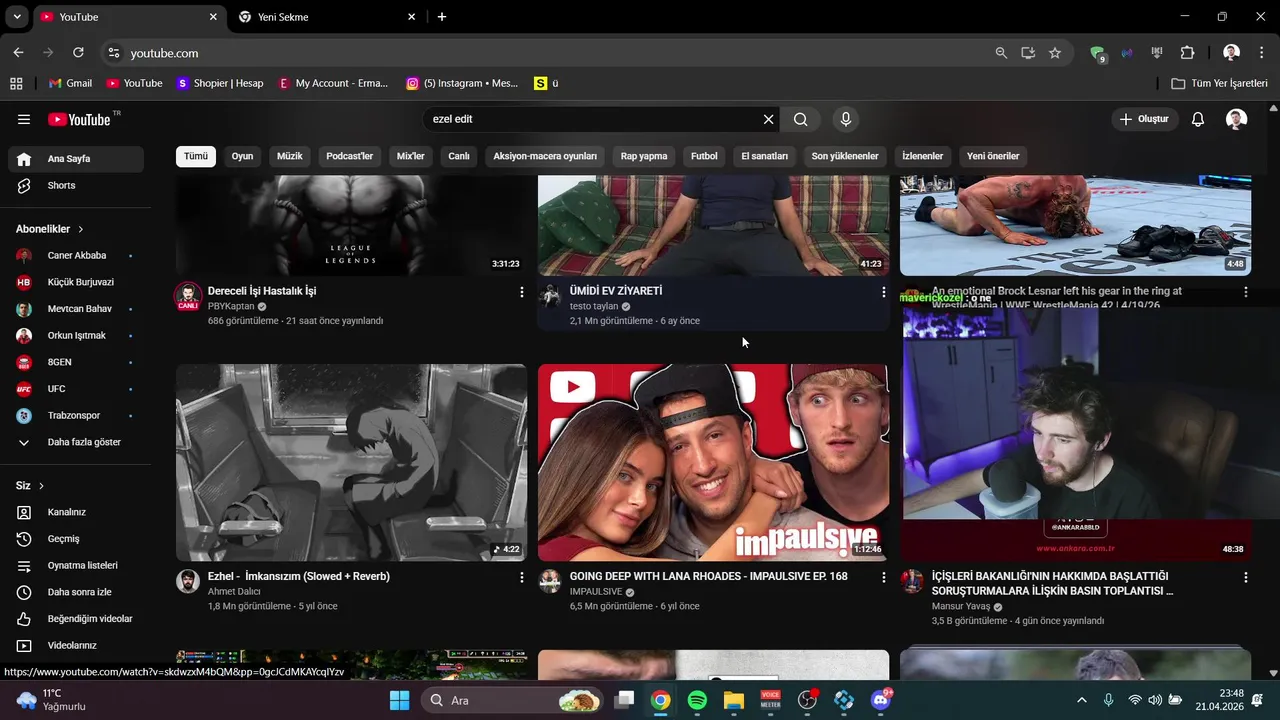Screen dimensions: 1280x720
Task: Open options menu for Dereceli İşi Hastalık İşi
Action: coord(521,292)
